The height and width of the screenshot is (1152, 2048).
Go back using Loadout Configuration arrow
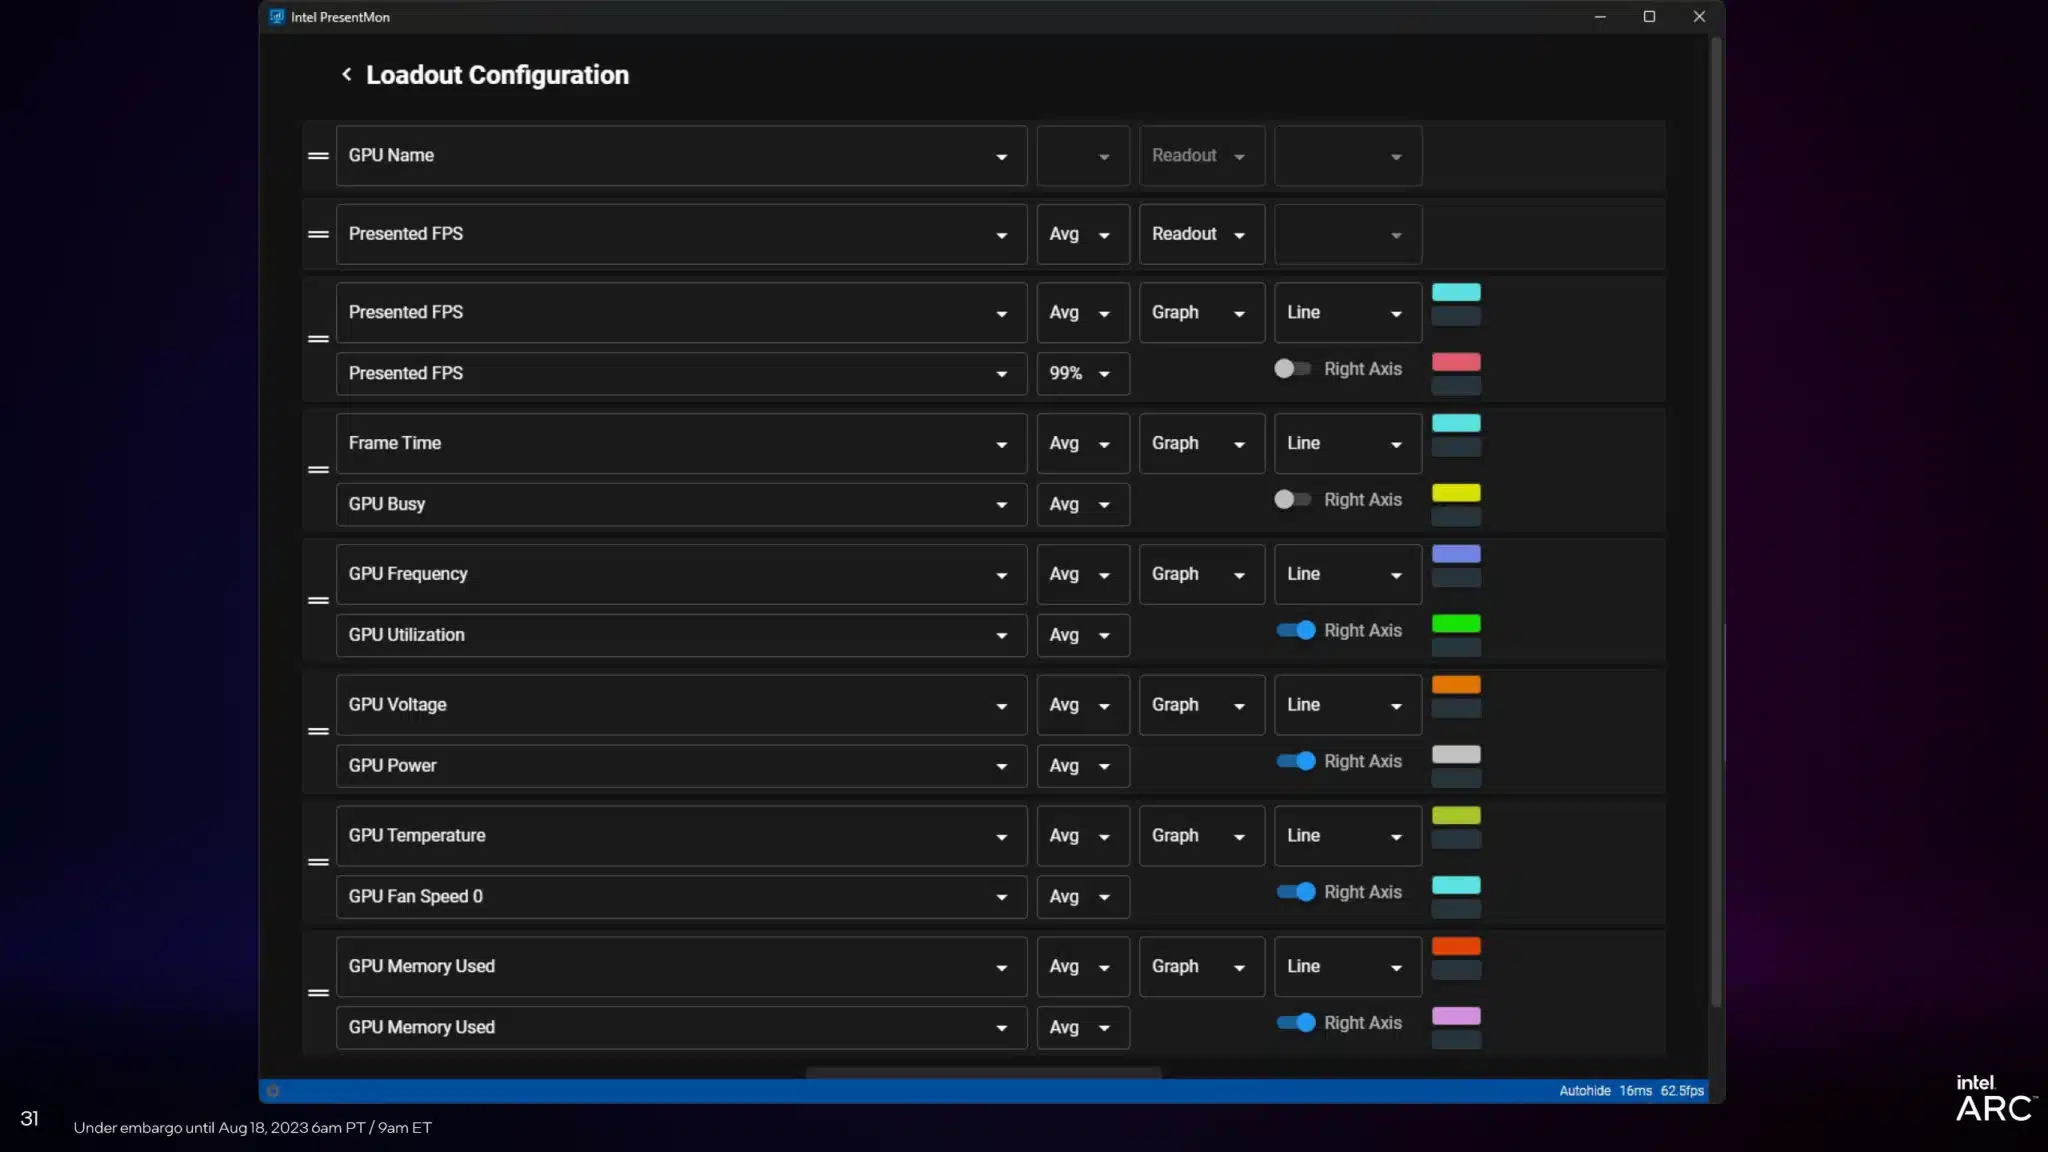pos(346,74)
